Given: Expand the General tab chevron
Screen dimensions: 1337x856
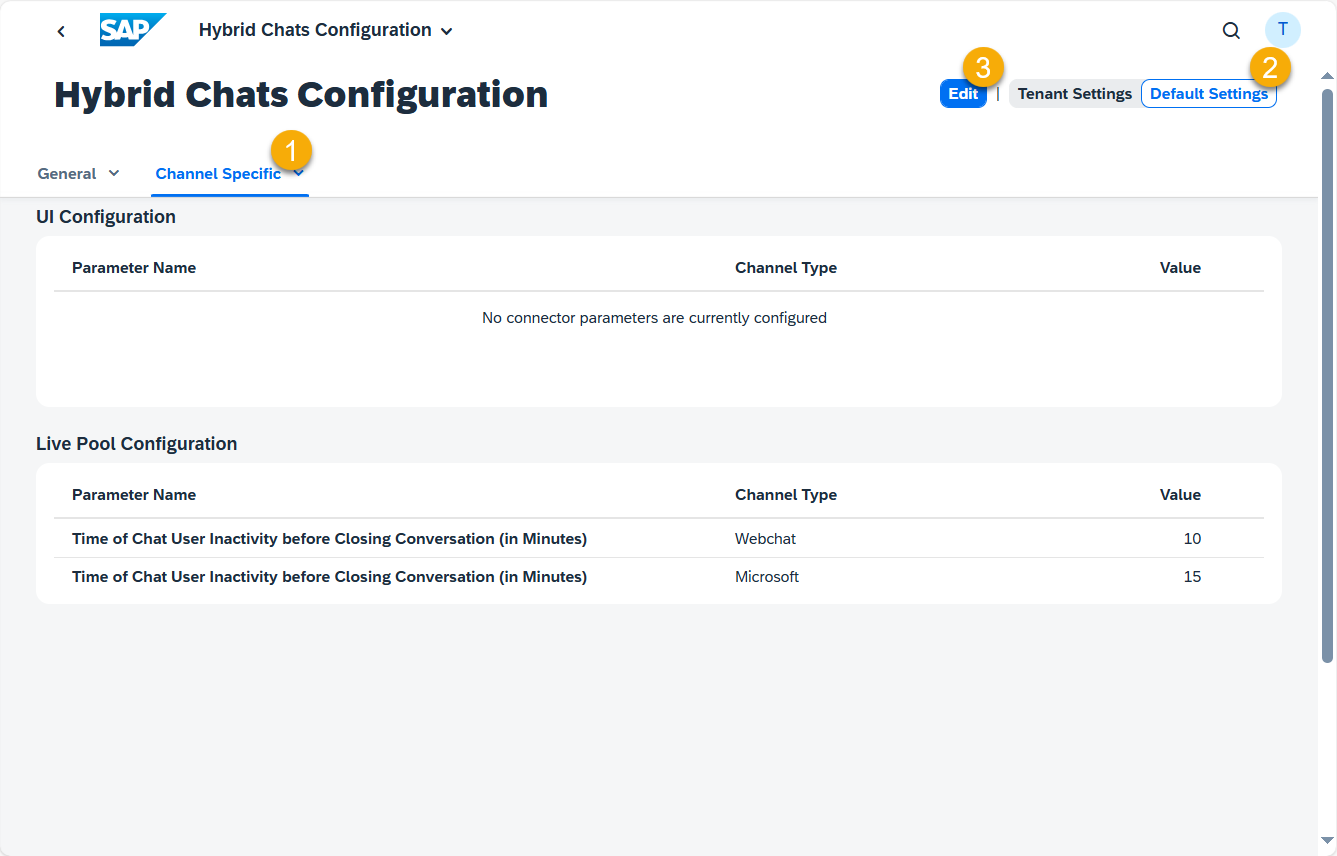Looking at the screenshot, I should pyautogui.click(x=114, y=173).
